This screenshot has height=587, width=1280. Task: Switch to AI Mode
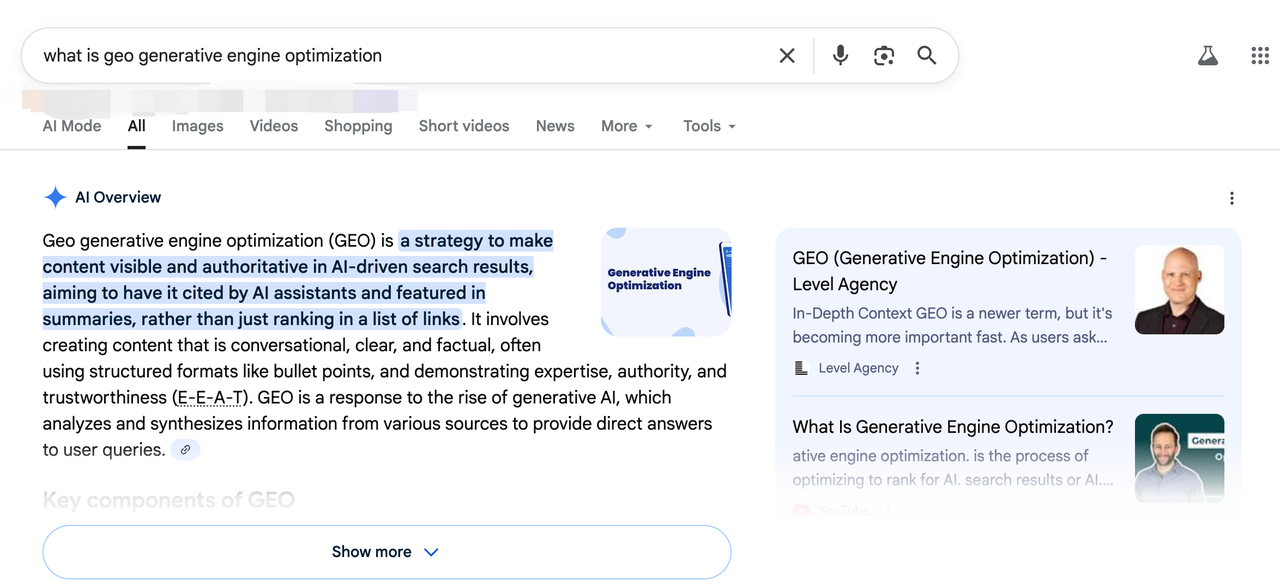point(71,126)
